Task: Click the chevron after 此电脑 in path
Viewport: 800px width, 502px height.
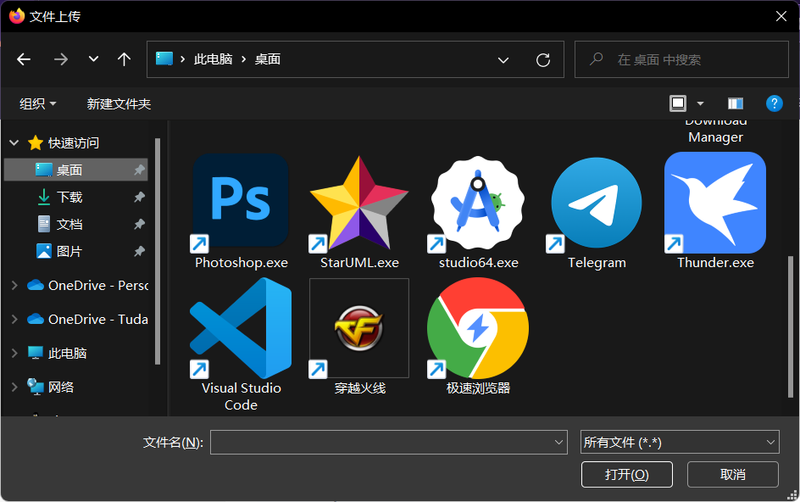Action: pos(243,59)
